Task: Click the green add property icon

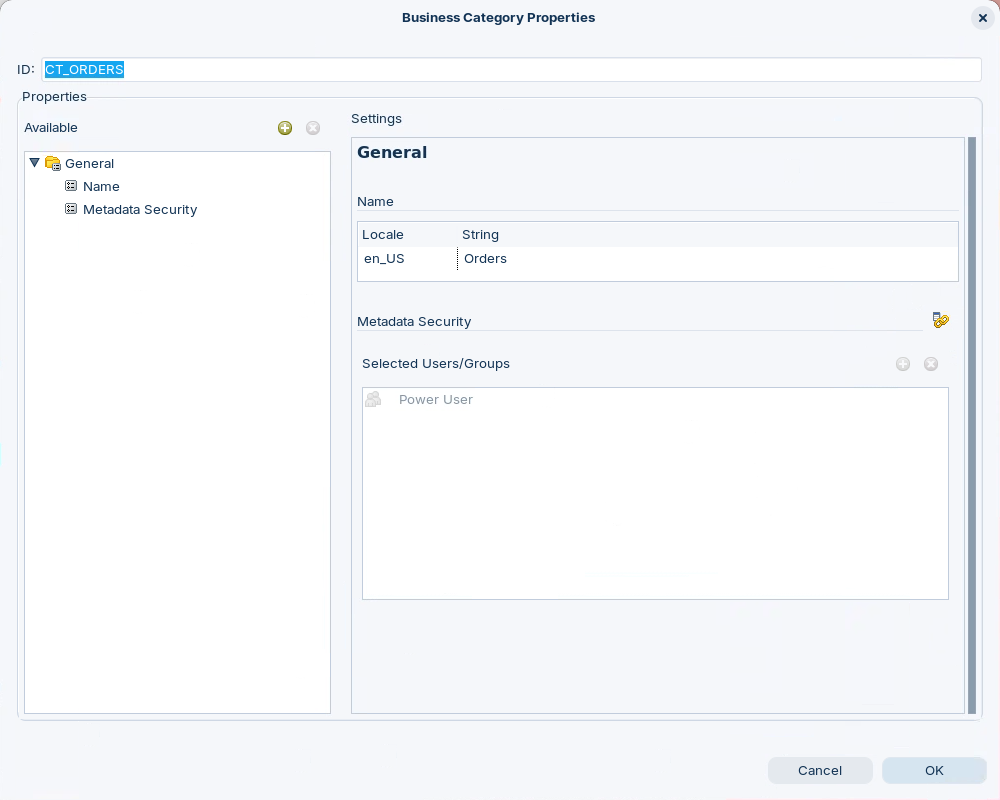Action: coord(285,128)
